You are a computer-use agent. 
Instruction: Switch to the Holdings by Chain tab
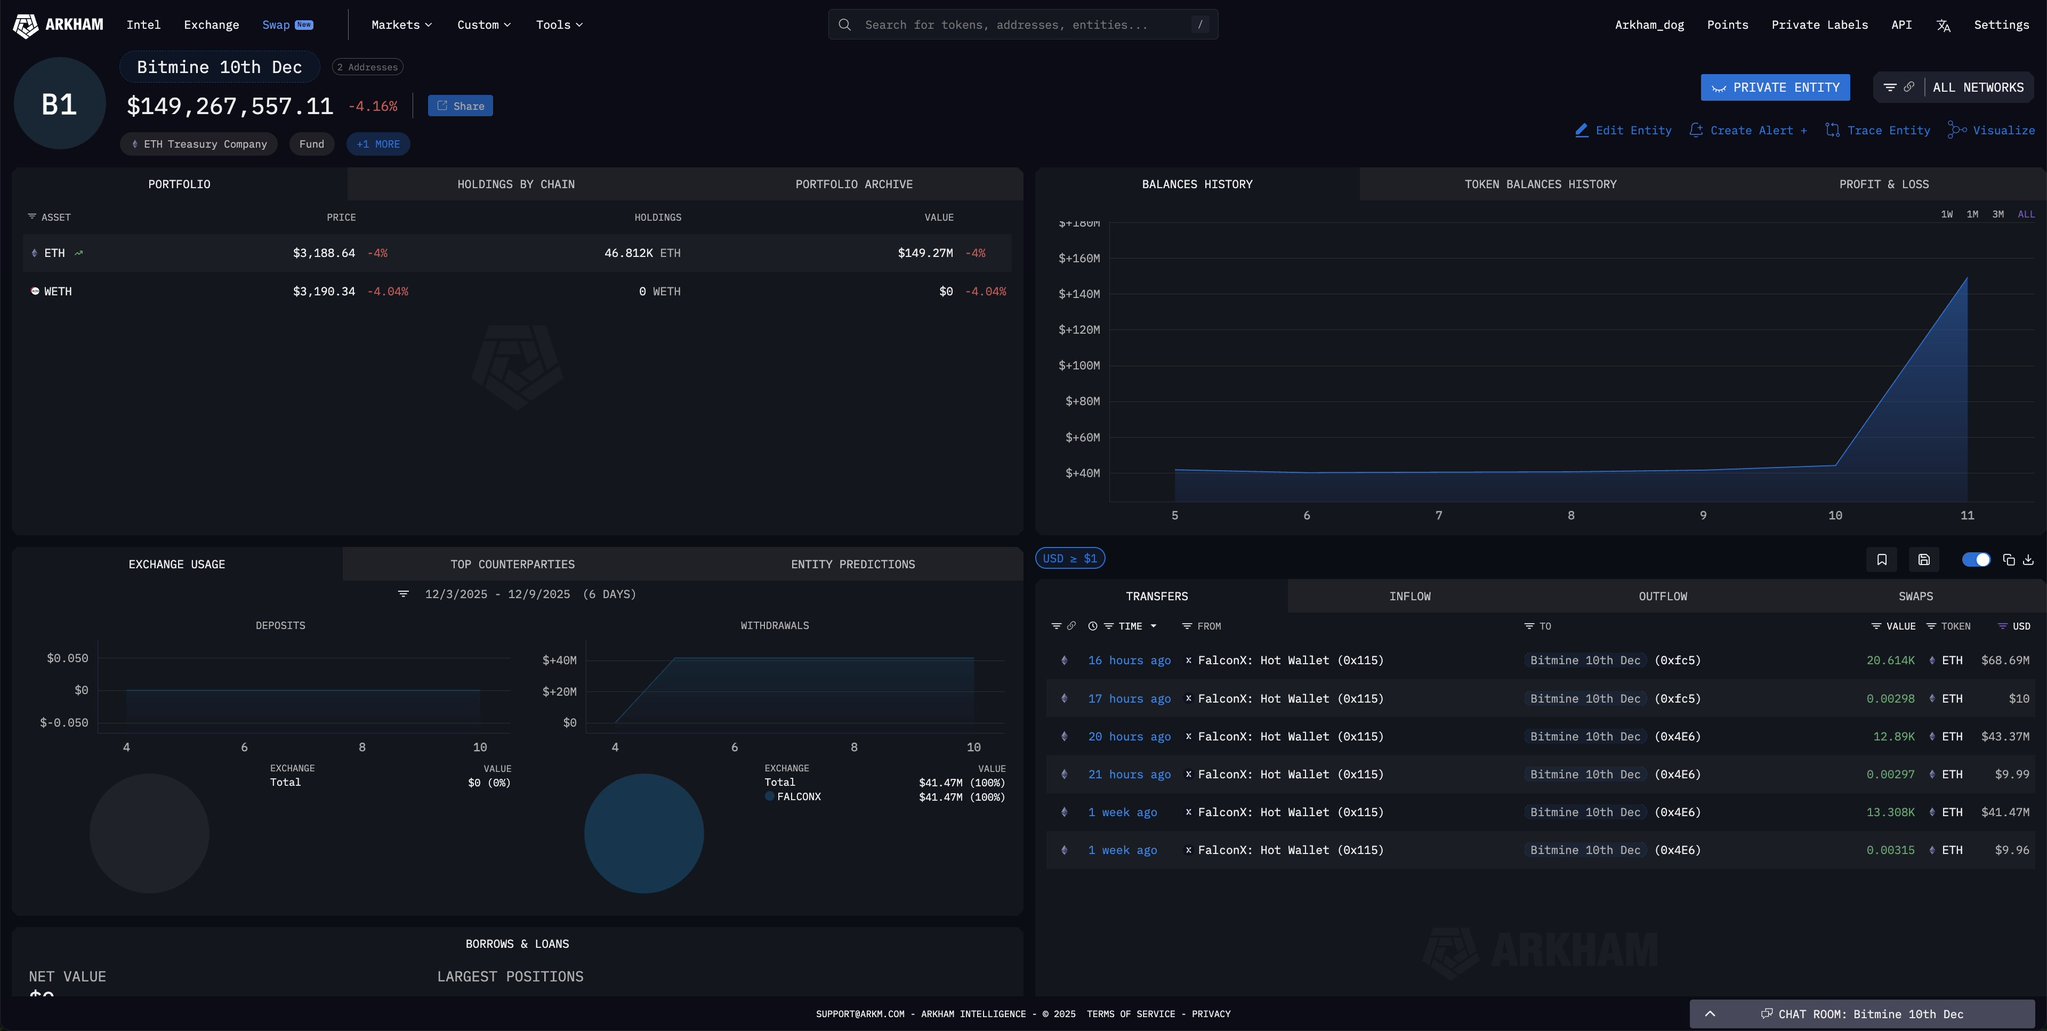pos(515,184)
